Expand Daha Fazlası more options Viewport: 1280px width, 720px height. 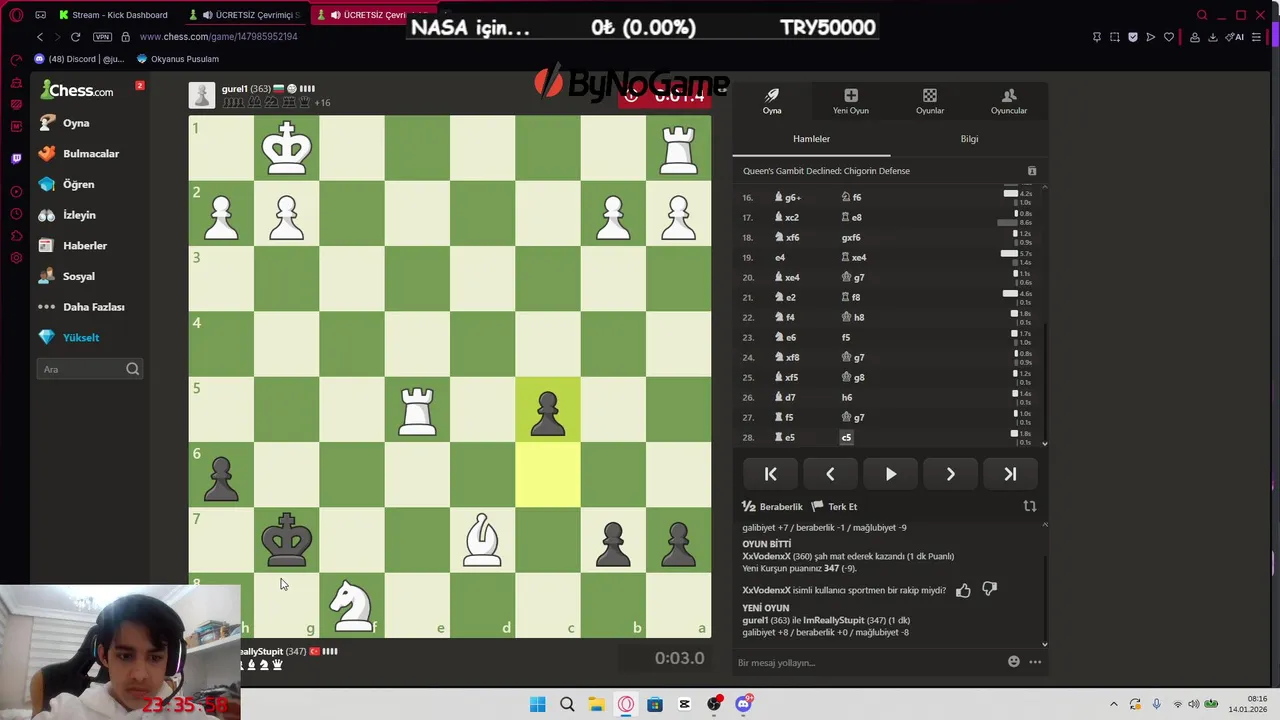tap(82, 307)
